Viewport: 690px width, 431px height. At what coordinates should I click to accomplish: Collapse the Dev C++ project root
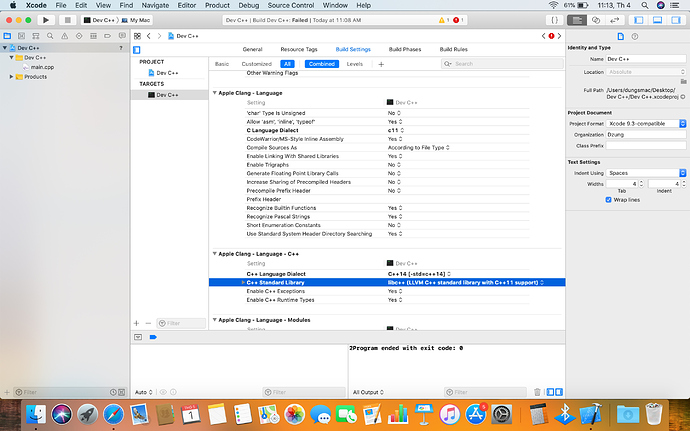[x=5, y=48]
